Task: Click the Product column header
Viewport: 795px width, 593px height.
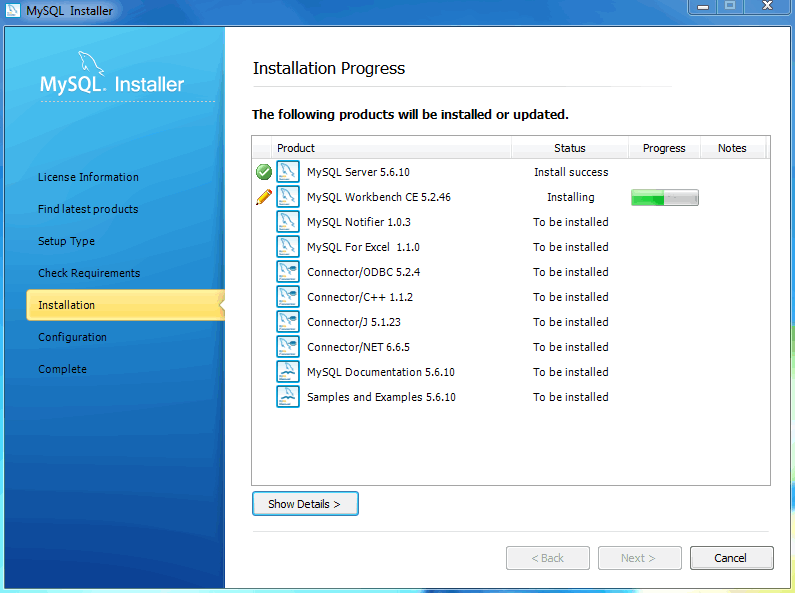Action: [391, 148]
